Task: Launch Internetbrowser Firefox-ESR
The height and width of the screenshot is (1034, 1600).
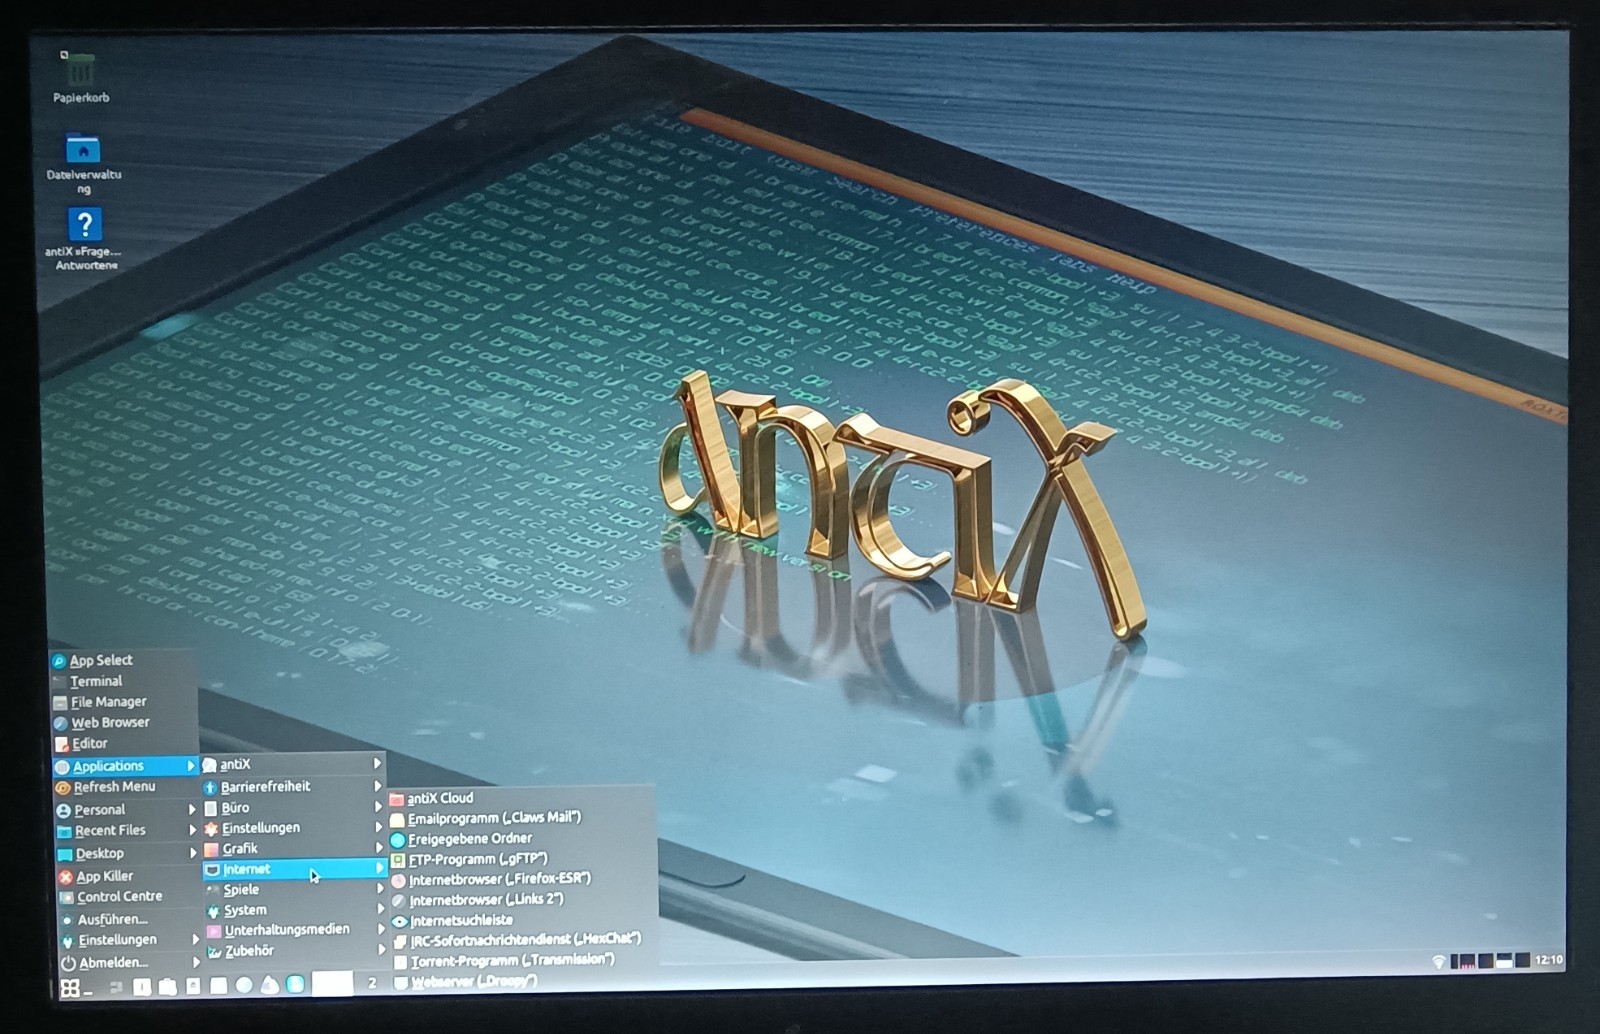Action: [523, 879]
